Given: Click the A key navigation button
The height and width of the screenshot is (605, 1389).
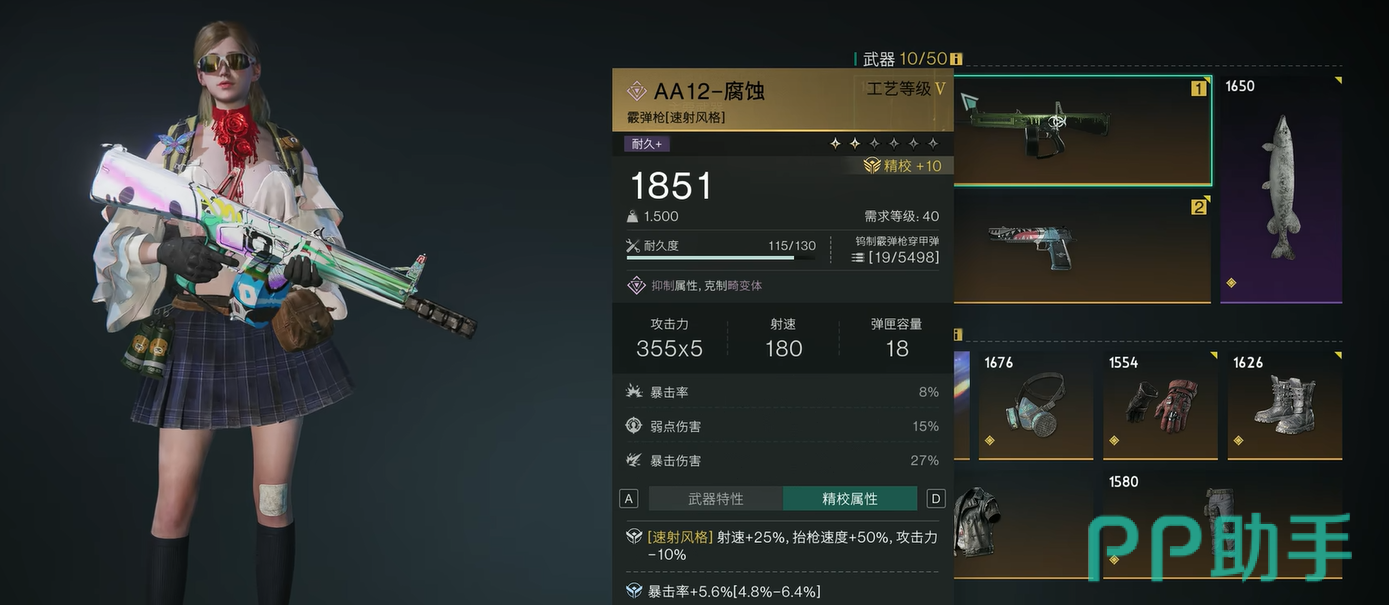Looking at the screenshot, I should click(x=629, y=498).
